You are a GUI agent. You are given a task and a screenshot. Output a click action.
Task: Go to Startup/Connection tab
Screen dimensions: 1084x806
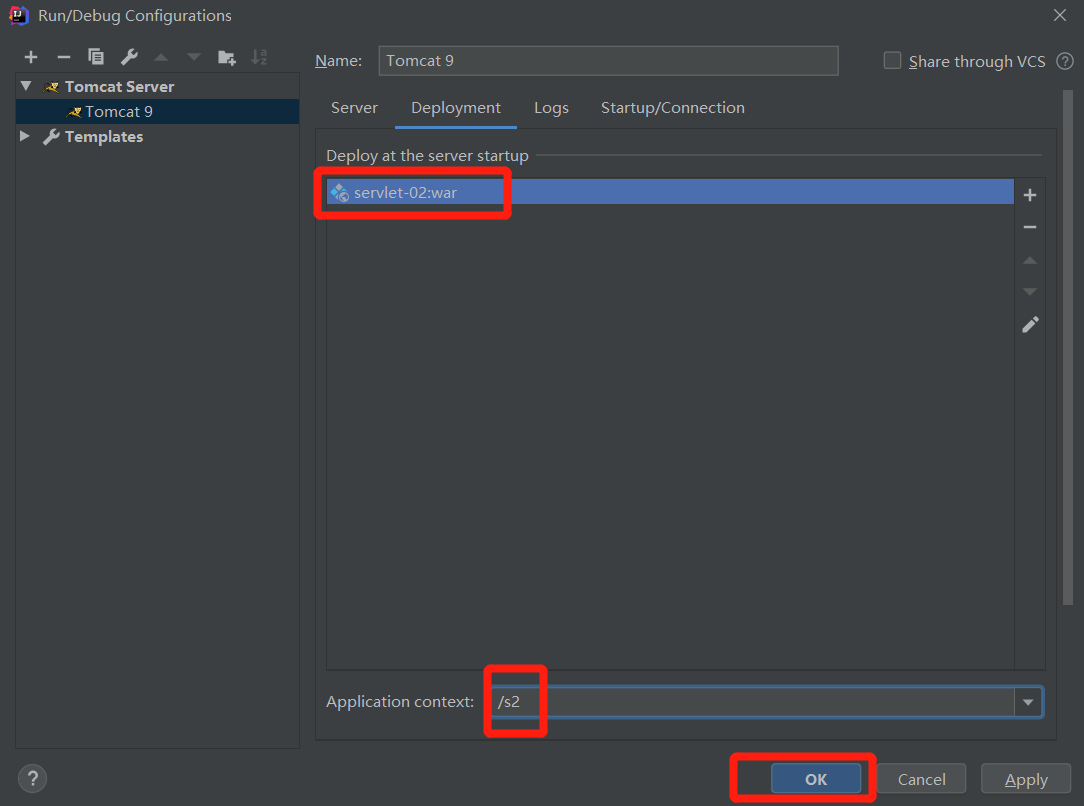point(673,108)
